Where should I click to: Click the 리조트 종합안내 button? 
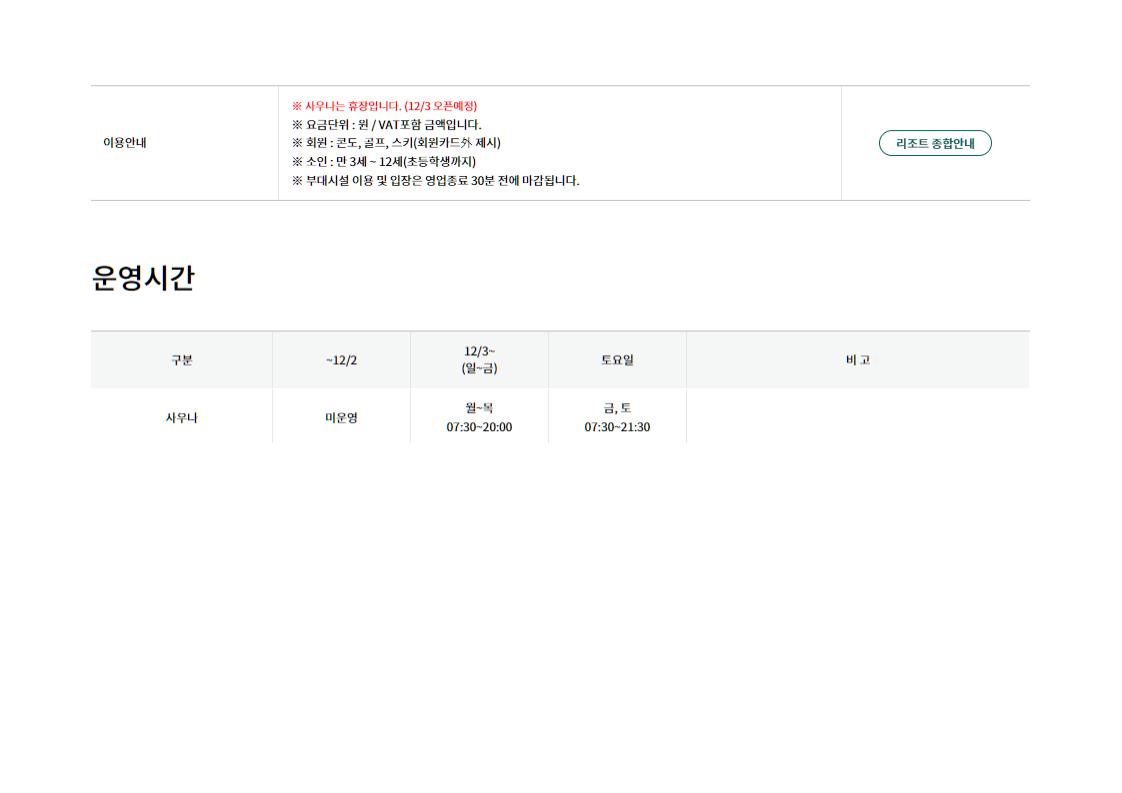934,143
